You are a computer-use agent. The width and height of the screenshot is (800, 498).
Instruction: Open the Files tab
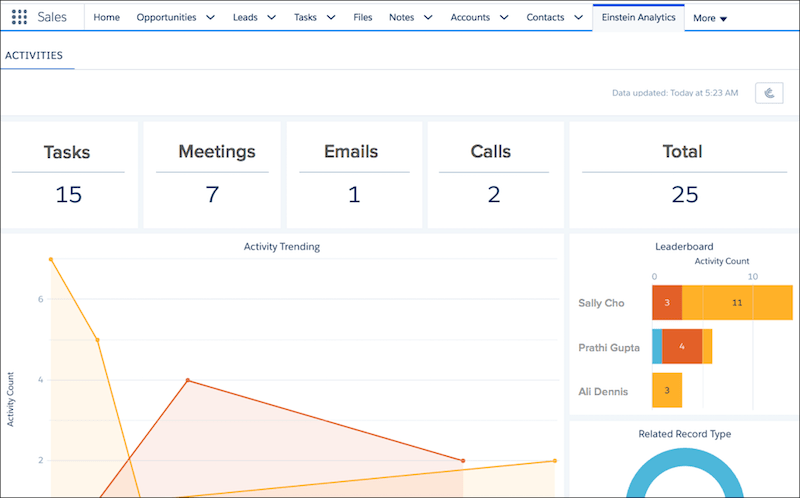(363, 17)
